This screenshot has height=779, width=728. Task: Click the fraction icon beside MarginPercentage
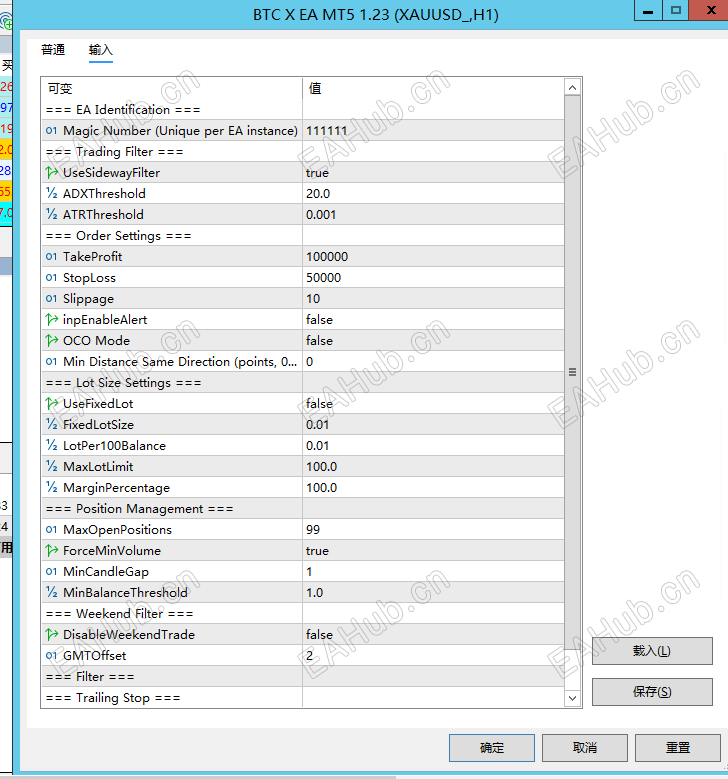click(x=51, y=488)
